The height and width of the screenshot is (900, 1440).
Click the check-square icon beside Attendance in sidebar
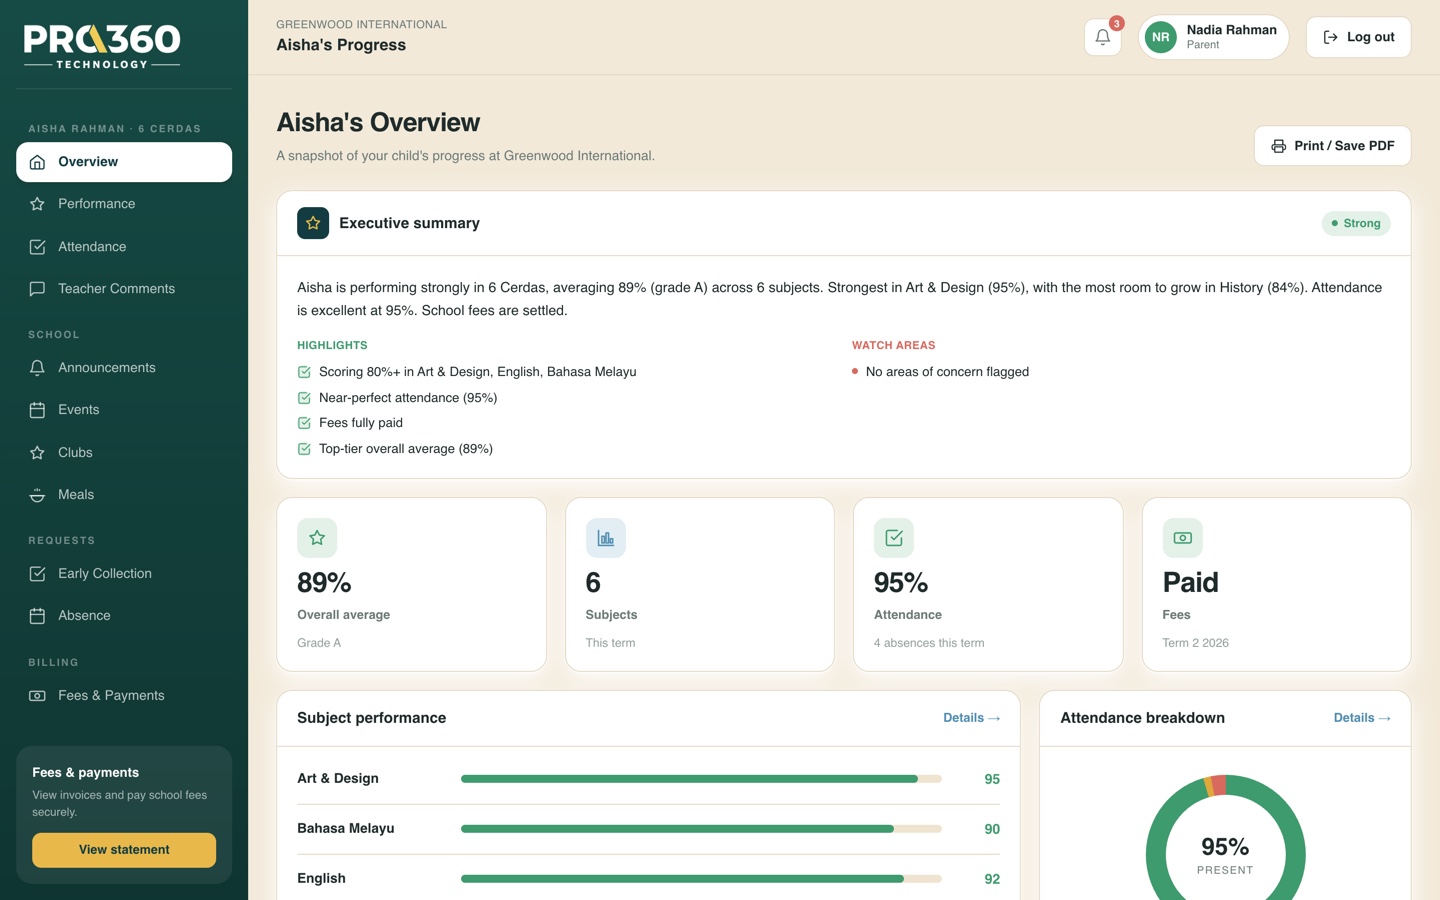(37, 247)
